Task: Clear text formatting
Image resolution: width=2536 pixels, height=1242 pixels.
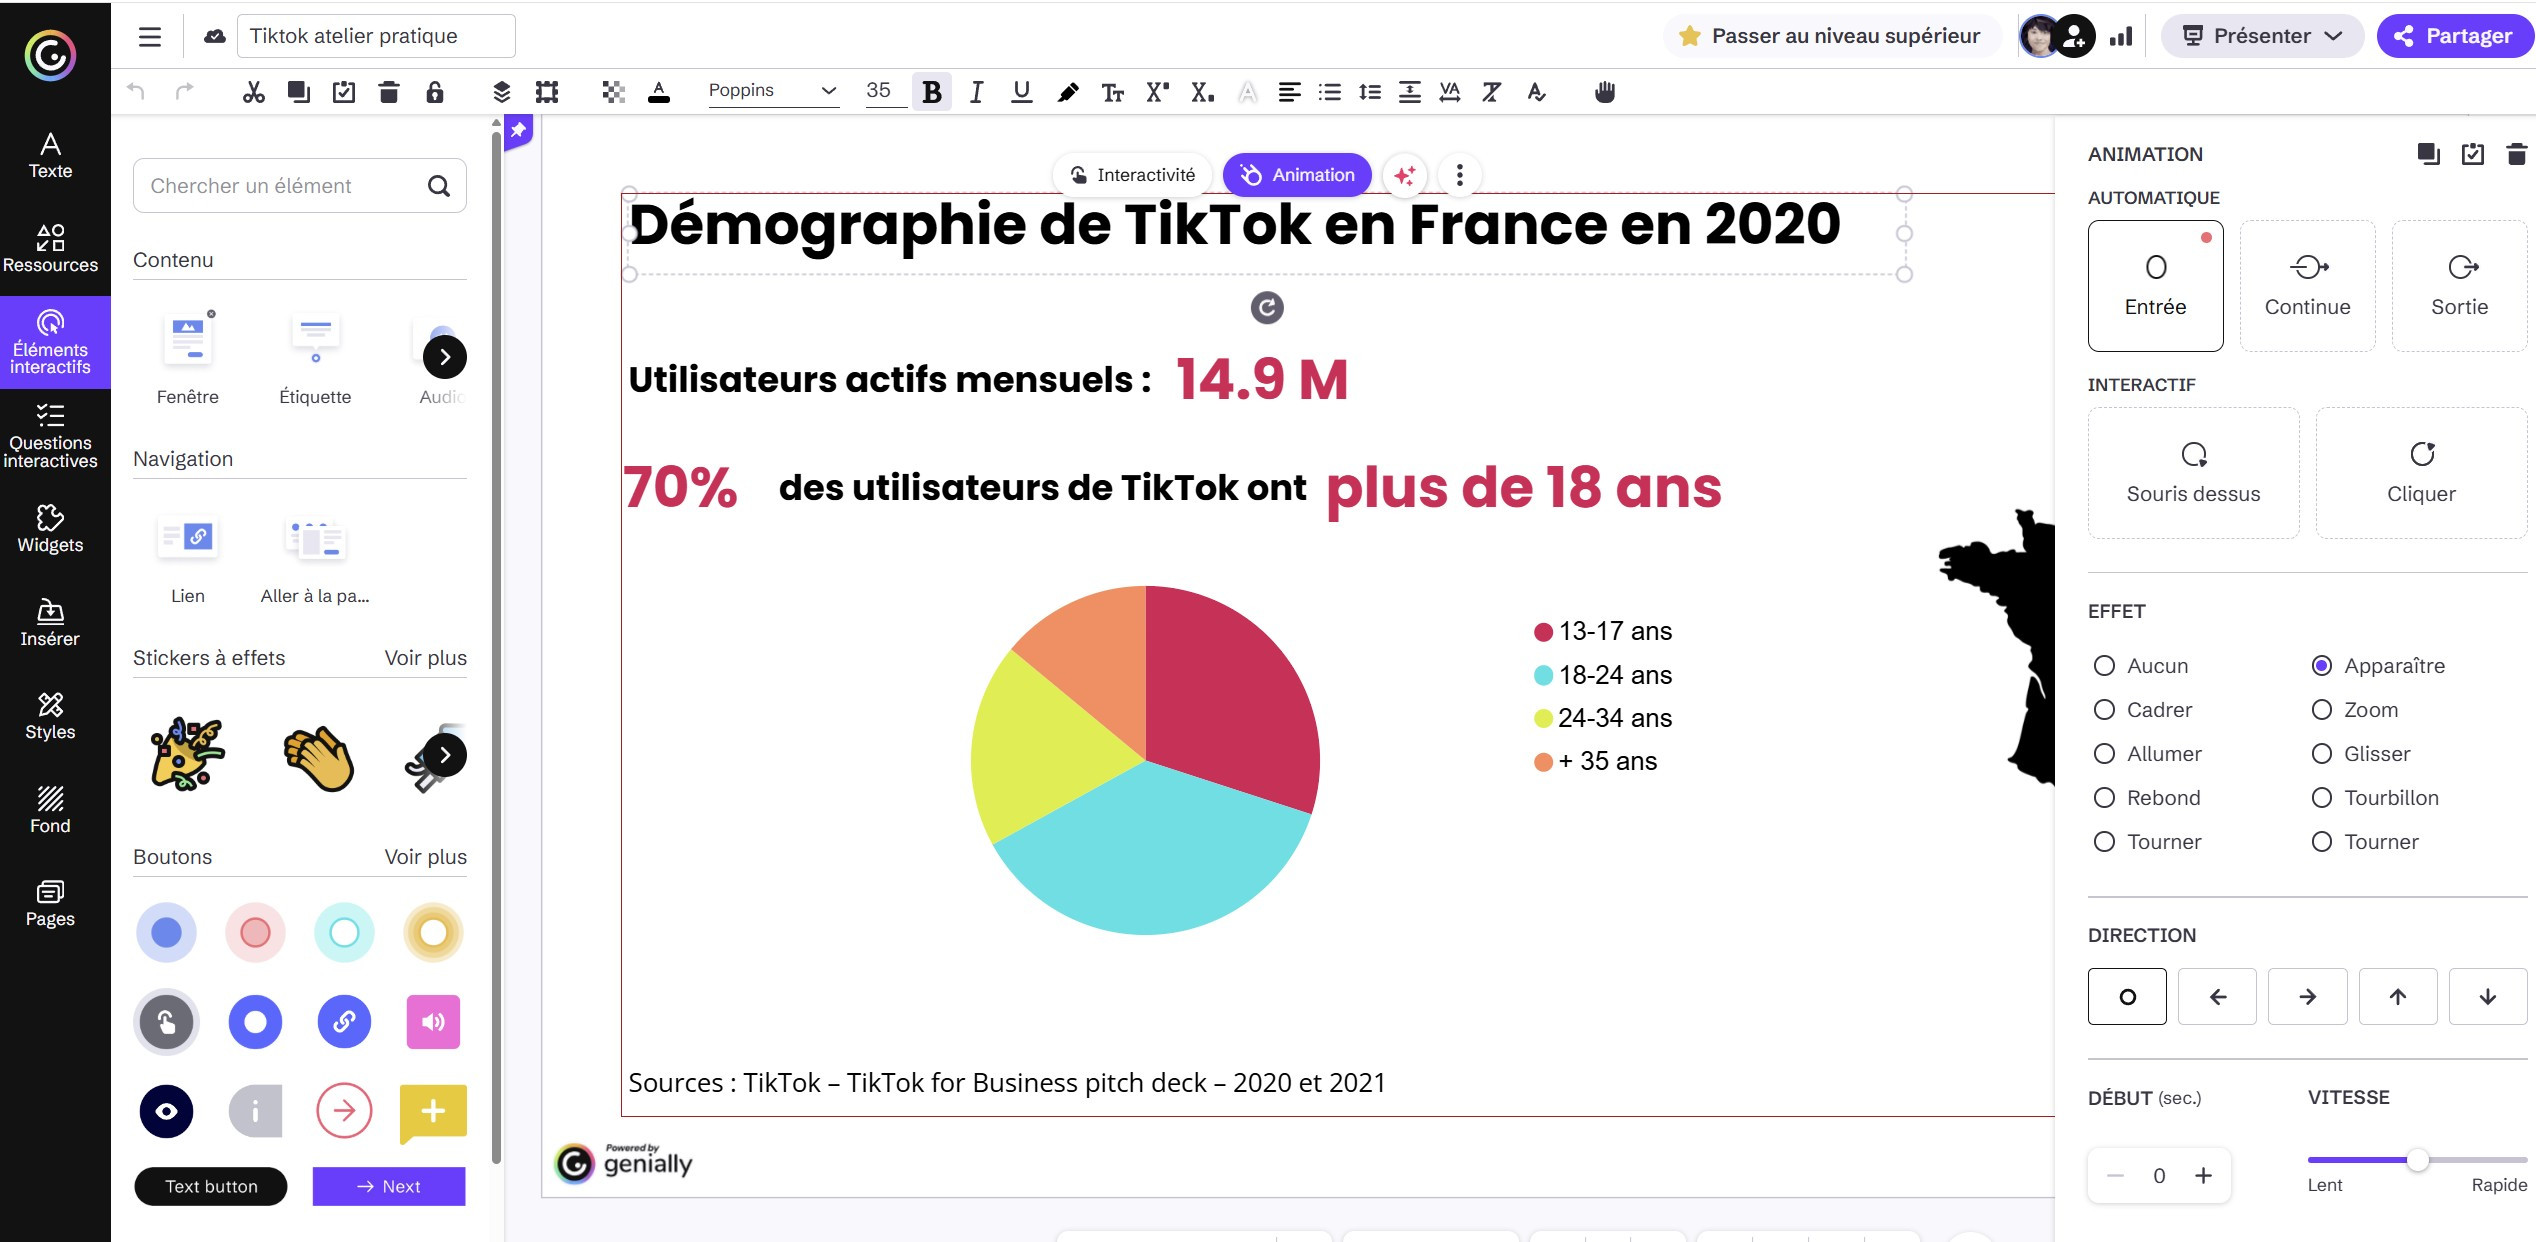Action: click(x=1491, y=92)
